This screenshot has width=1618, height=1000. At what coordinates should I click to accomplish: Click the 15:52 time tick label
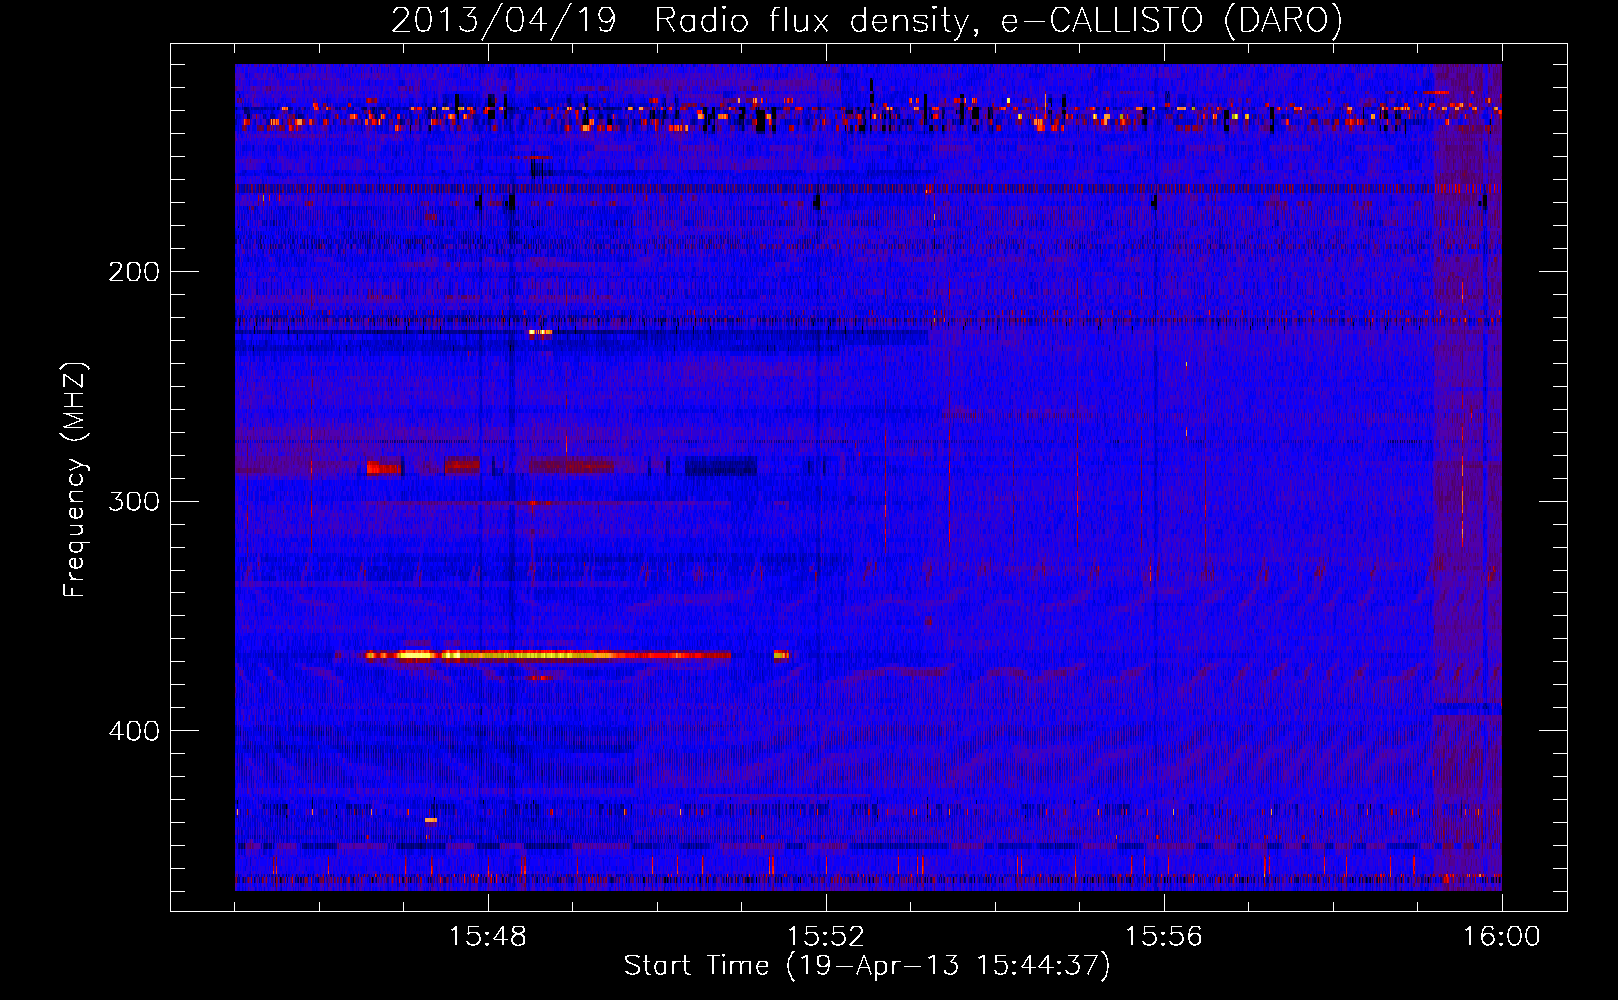826,936
